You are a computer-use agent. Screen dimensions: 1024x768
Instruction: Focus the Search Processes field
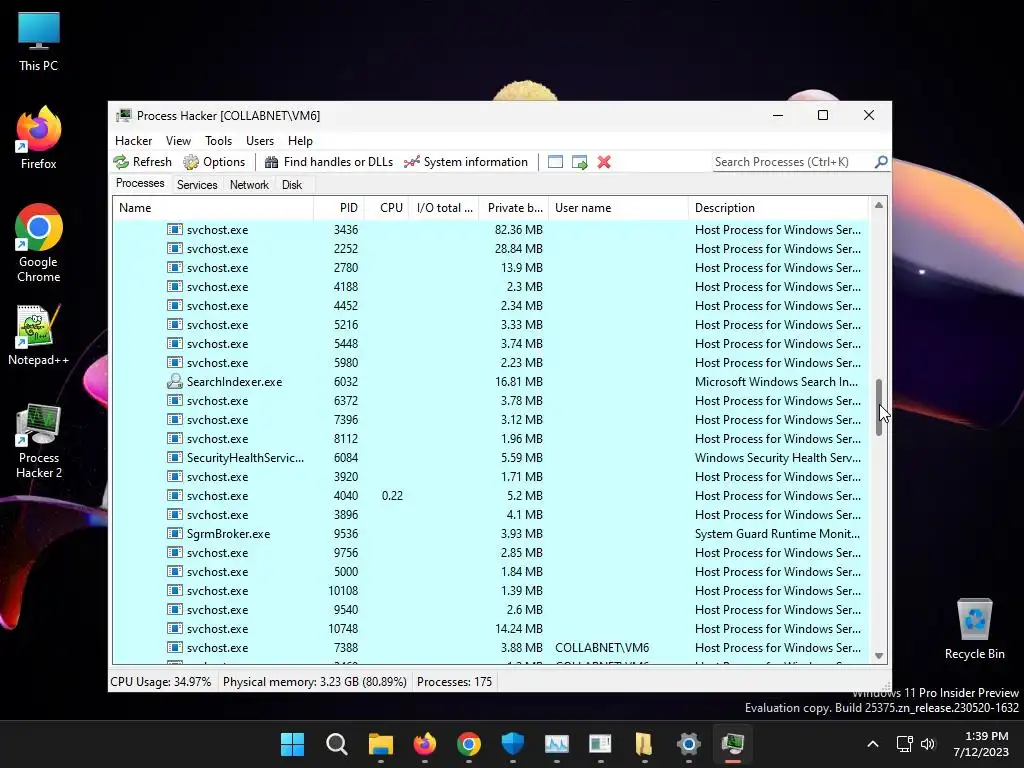pyautogui.click(x=793, y=162)
